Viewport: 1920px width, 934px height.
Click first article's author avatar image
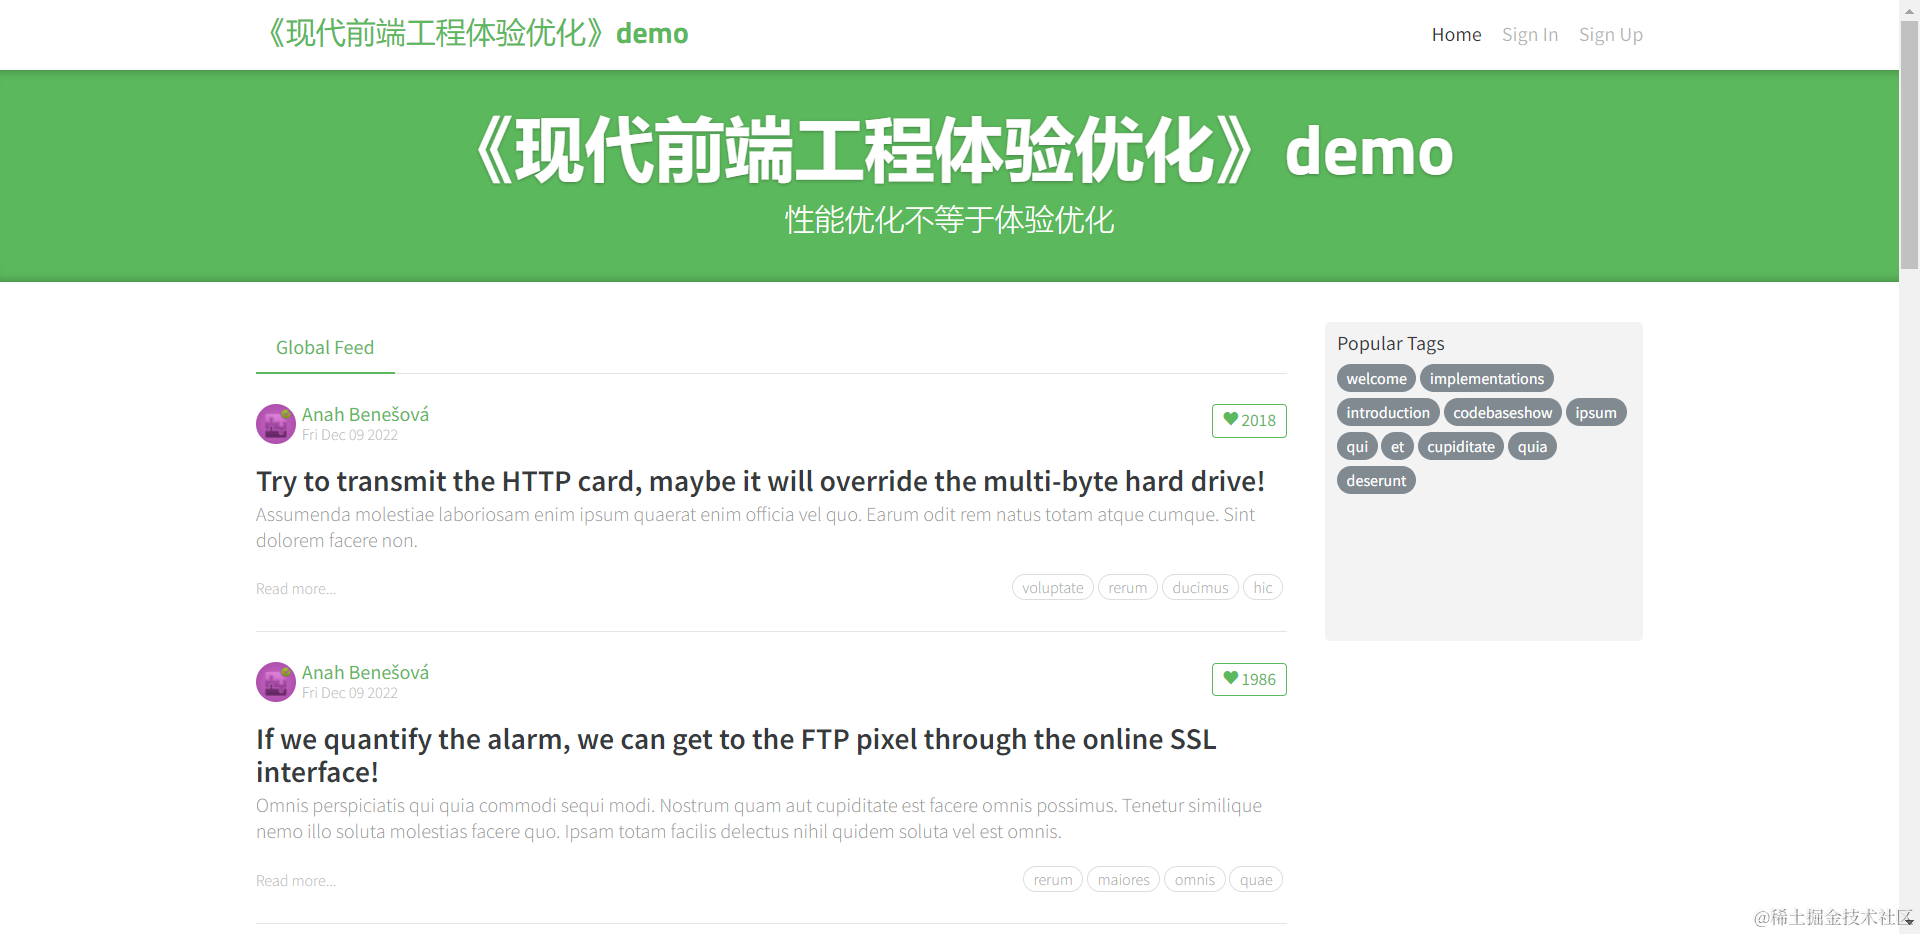point(275,424)
